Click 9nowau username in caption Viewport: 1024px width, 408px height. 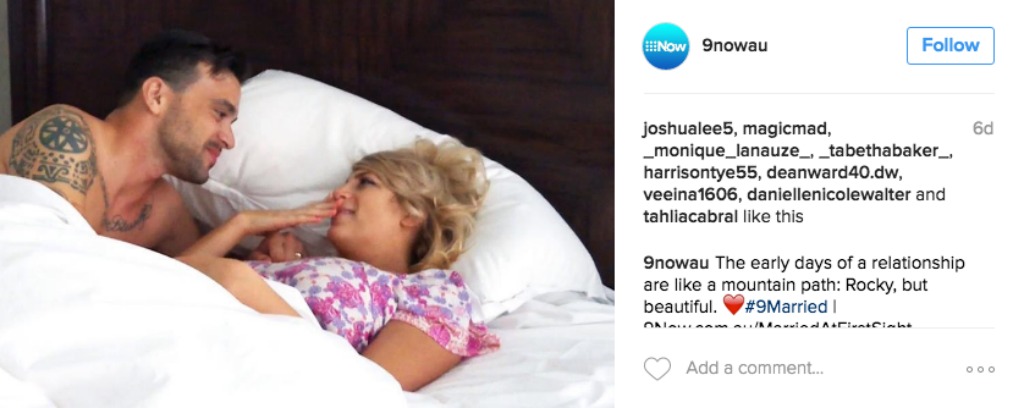tap(676, 263)
